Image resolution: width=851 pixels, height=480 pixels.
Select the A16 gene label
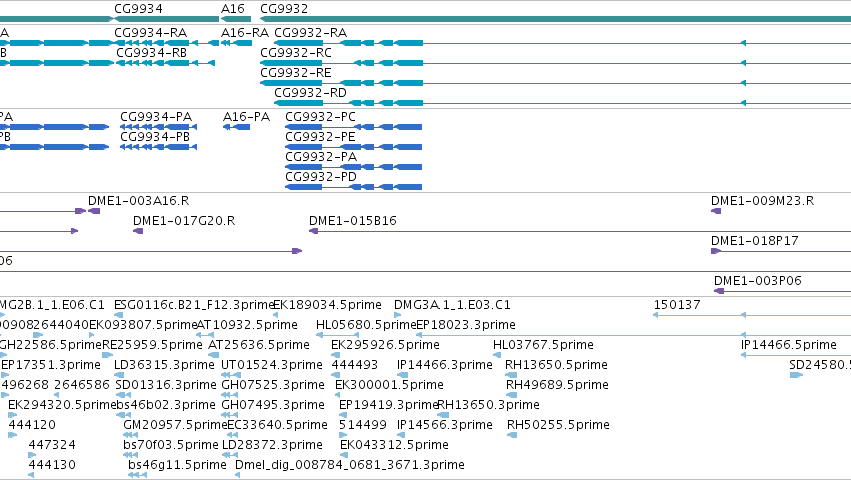click(x=233, y=9)
